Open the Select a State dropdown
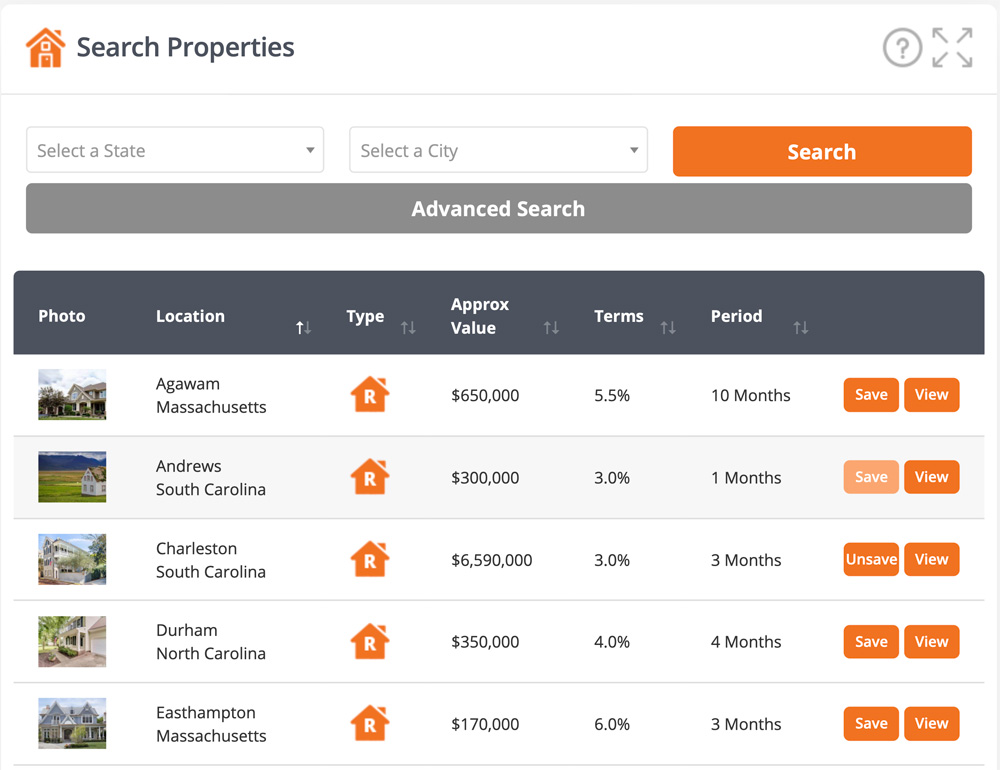The image size is (1000, 770). click(x=175, y=151)
